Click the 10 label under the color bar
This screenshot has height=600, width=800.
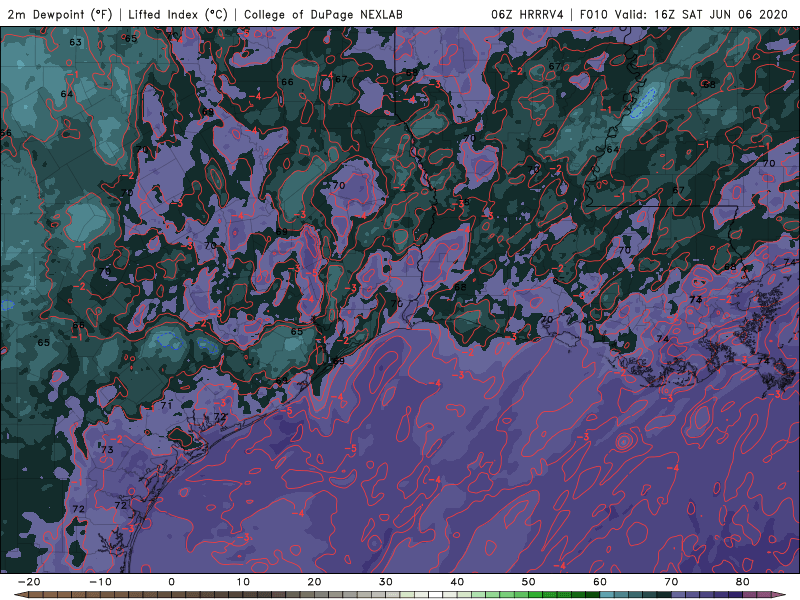243,582
